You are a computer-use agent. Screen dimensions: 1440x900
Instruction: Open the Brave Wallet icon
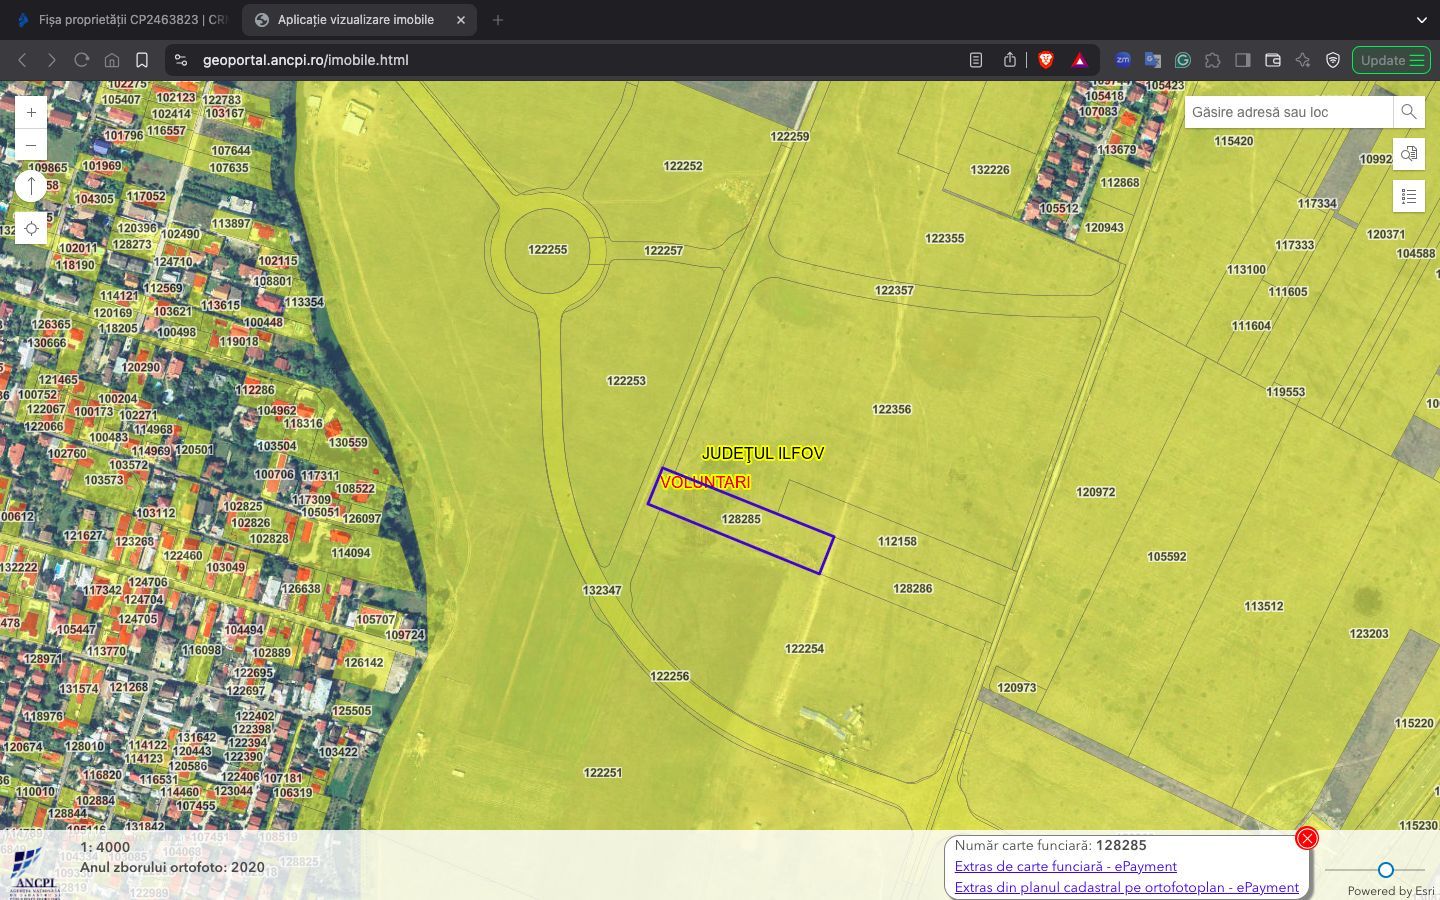1273,60
